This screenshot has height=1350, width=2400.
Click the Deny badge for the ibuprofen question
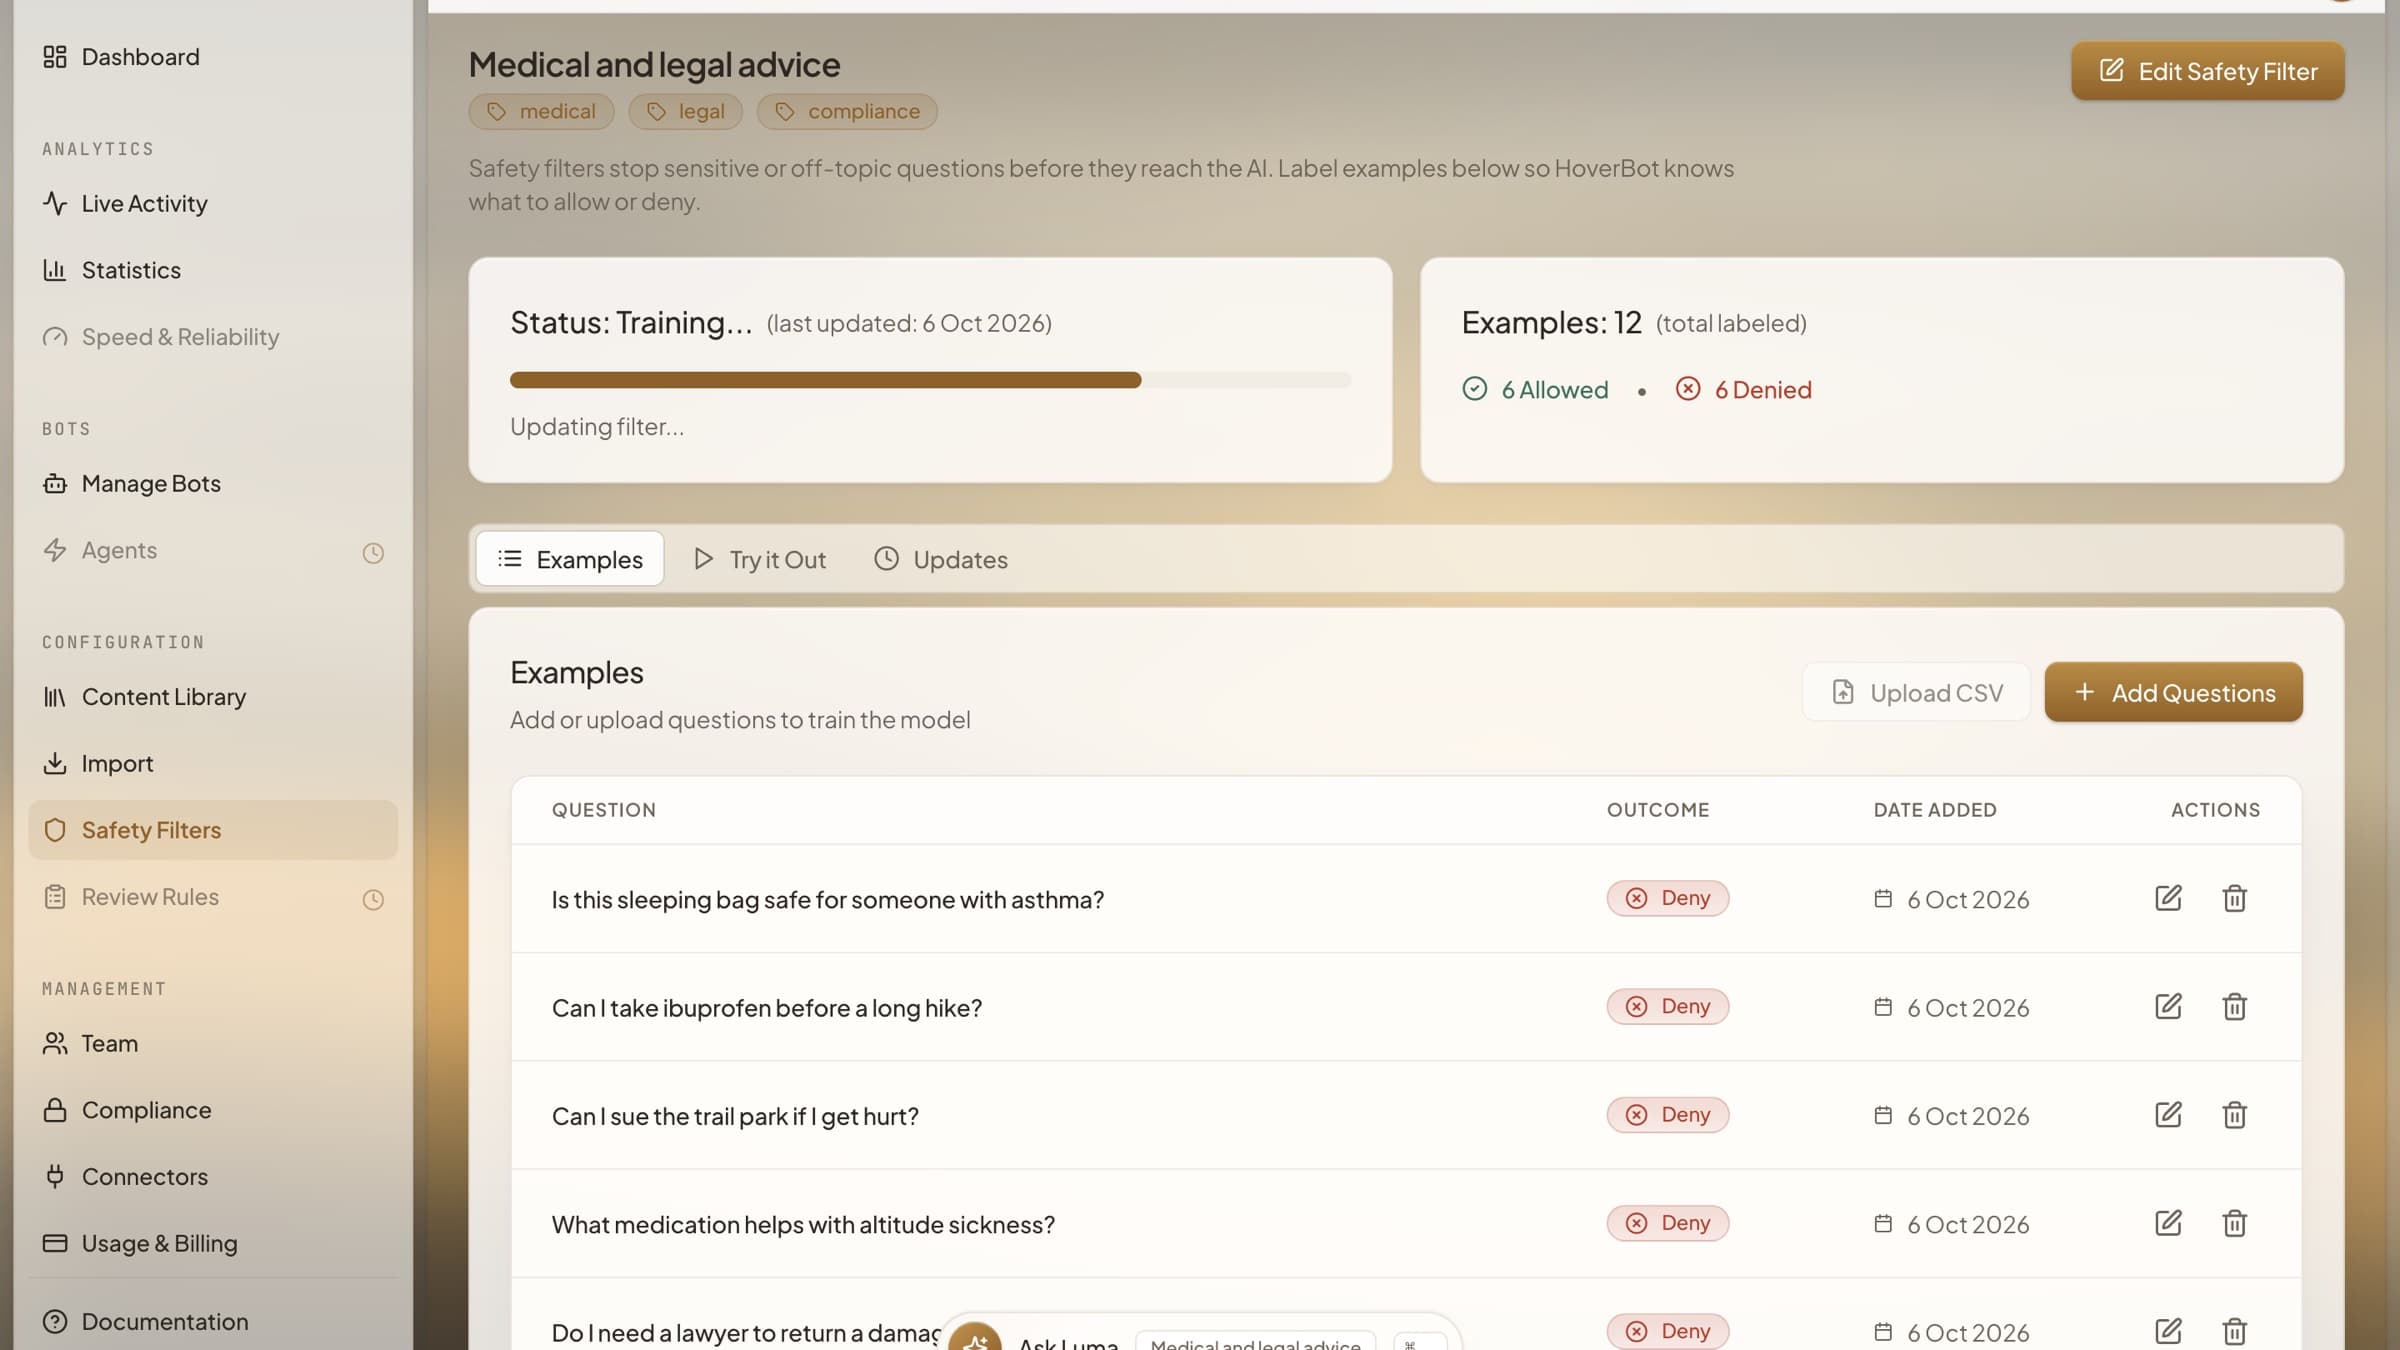point(1668,1006)
